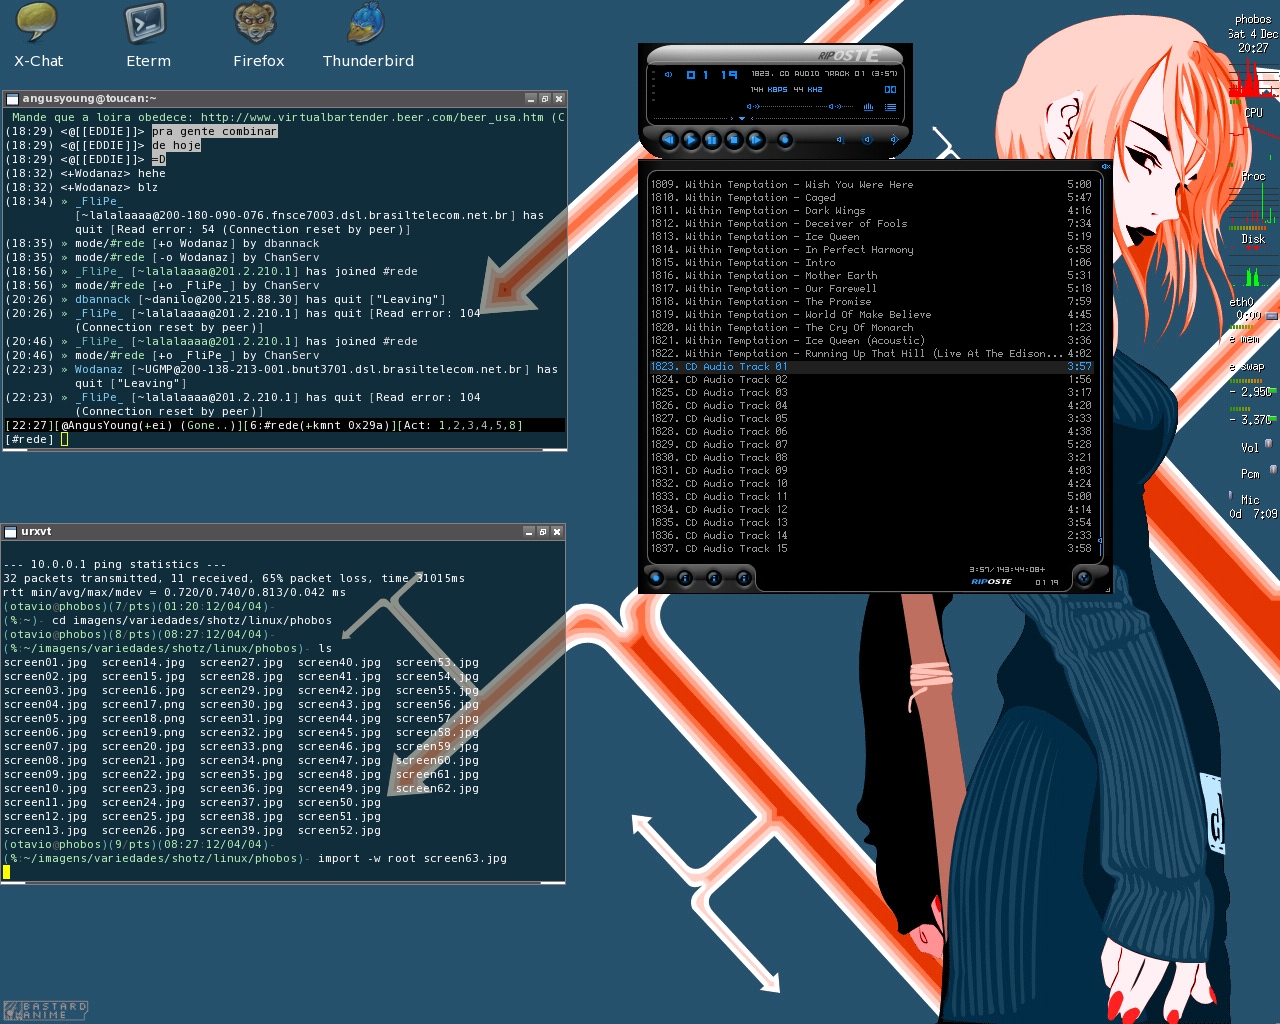This screenshot has height=1024, width=1280.
Task: Select playlist entry 1819 World Of Make Believe
Action: tap(871, 315)
